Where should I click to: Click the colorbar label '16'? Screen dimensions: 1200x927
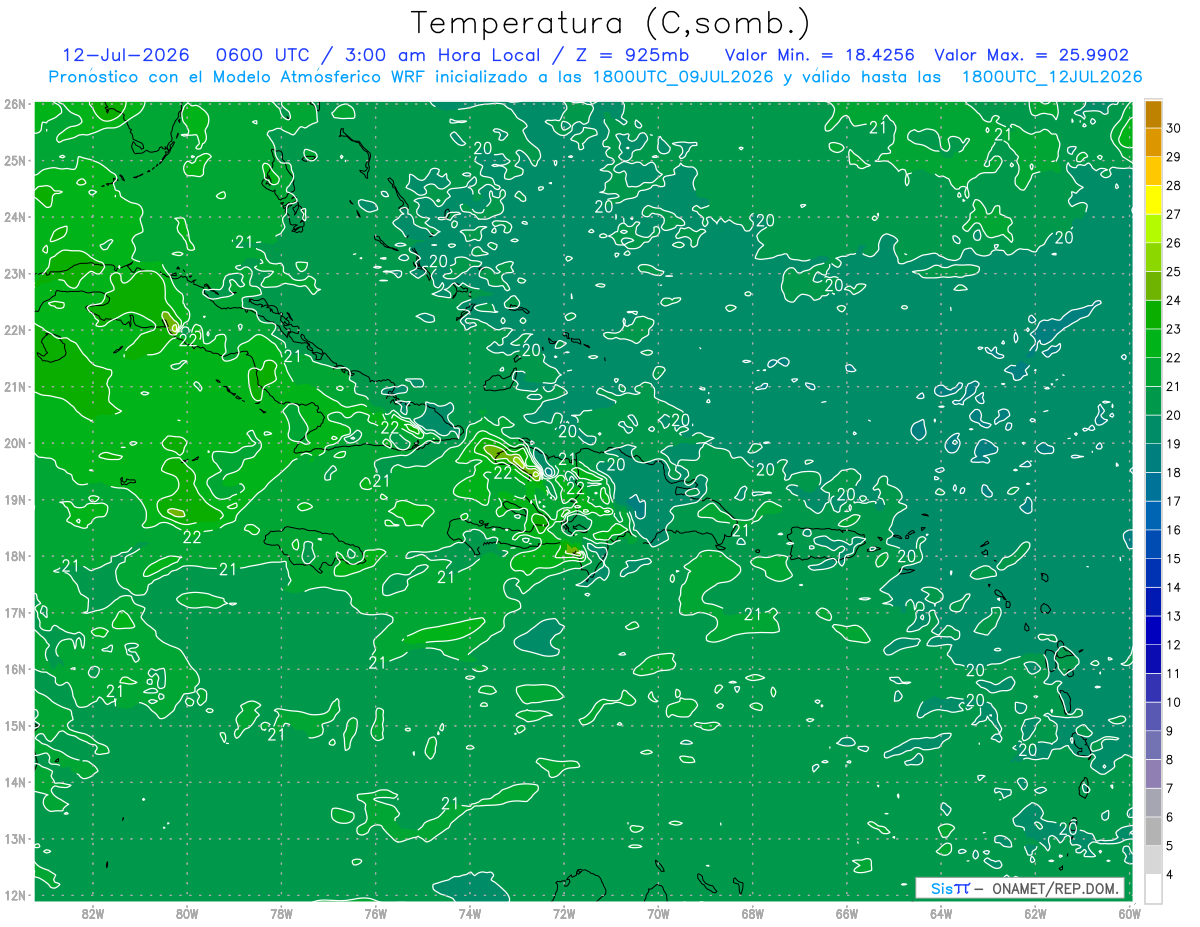point(1174,530)
